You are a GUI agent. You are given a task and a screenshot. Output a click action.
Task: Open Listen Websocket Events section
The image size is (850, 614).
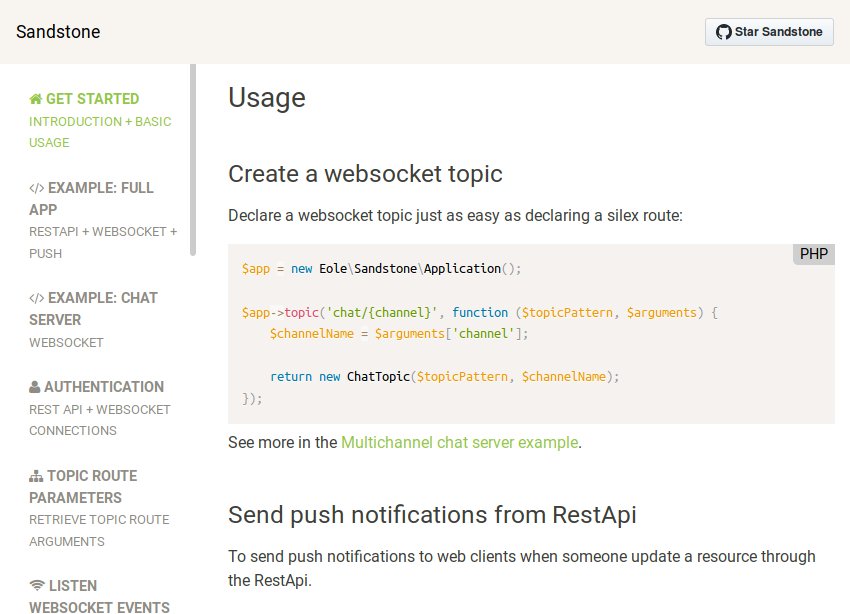click(x=100, y=596)
